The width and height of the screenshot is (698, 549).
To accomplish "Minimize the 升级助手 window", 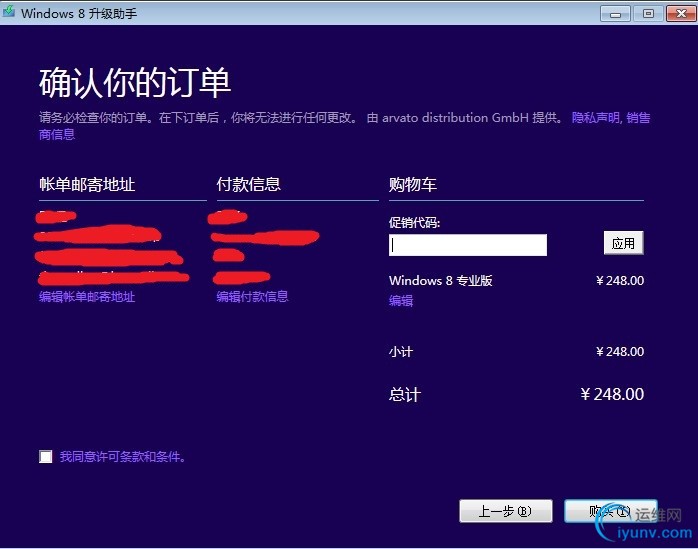I will point(615,14).
